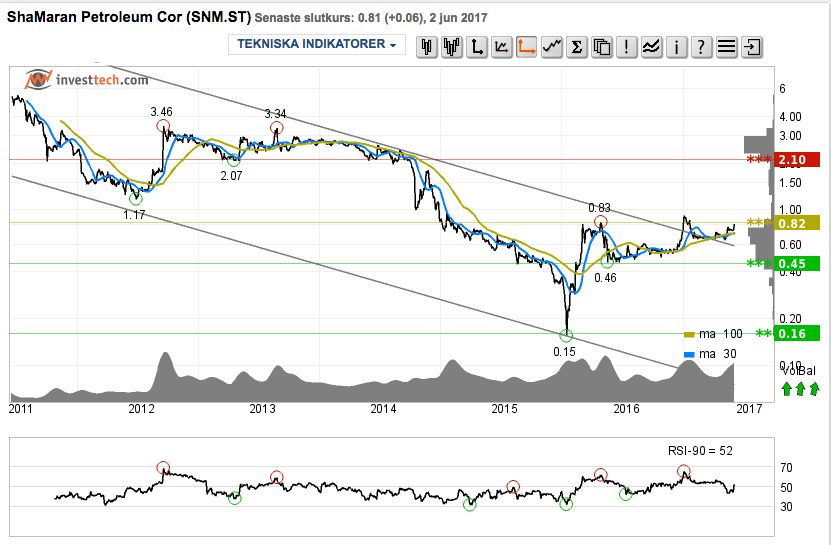Image resolution: width=831 pixels, height=545 pixels.
Task: Select the short candlestick chart icon
Action: point(427,47)
